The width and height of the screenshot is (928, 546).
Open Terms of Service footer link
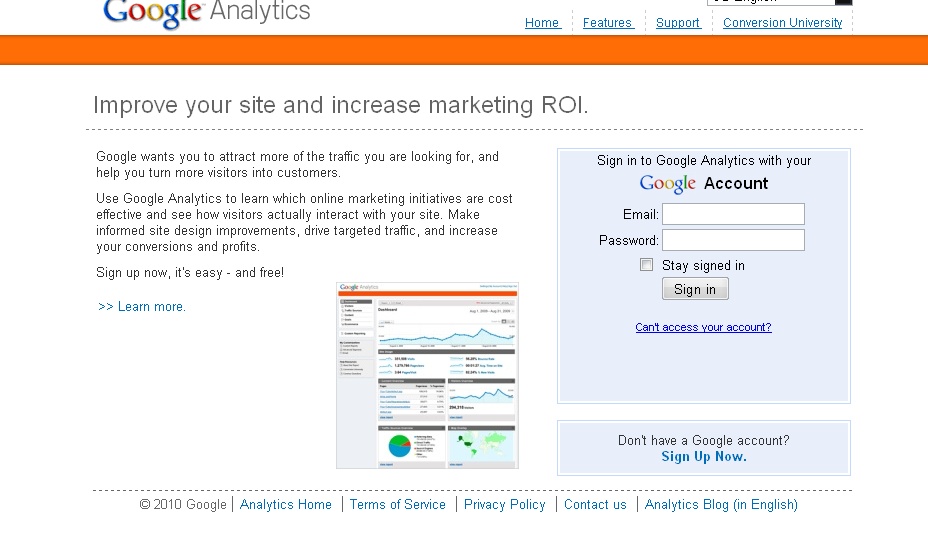coord(397,505)
